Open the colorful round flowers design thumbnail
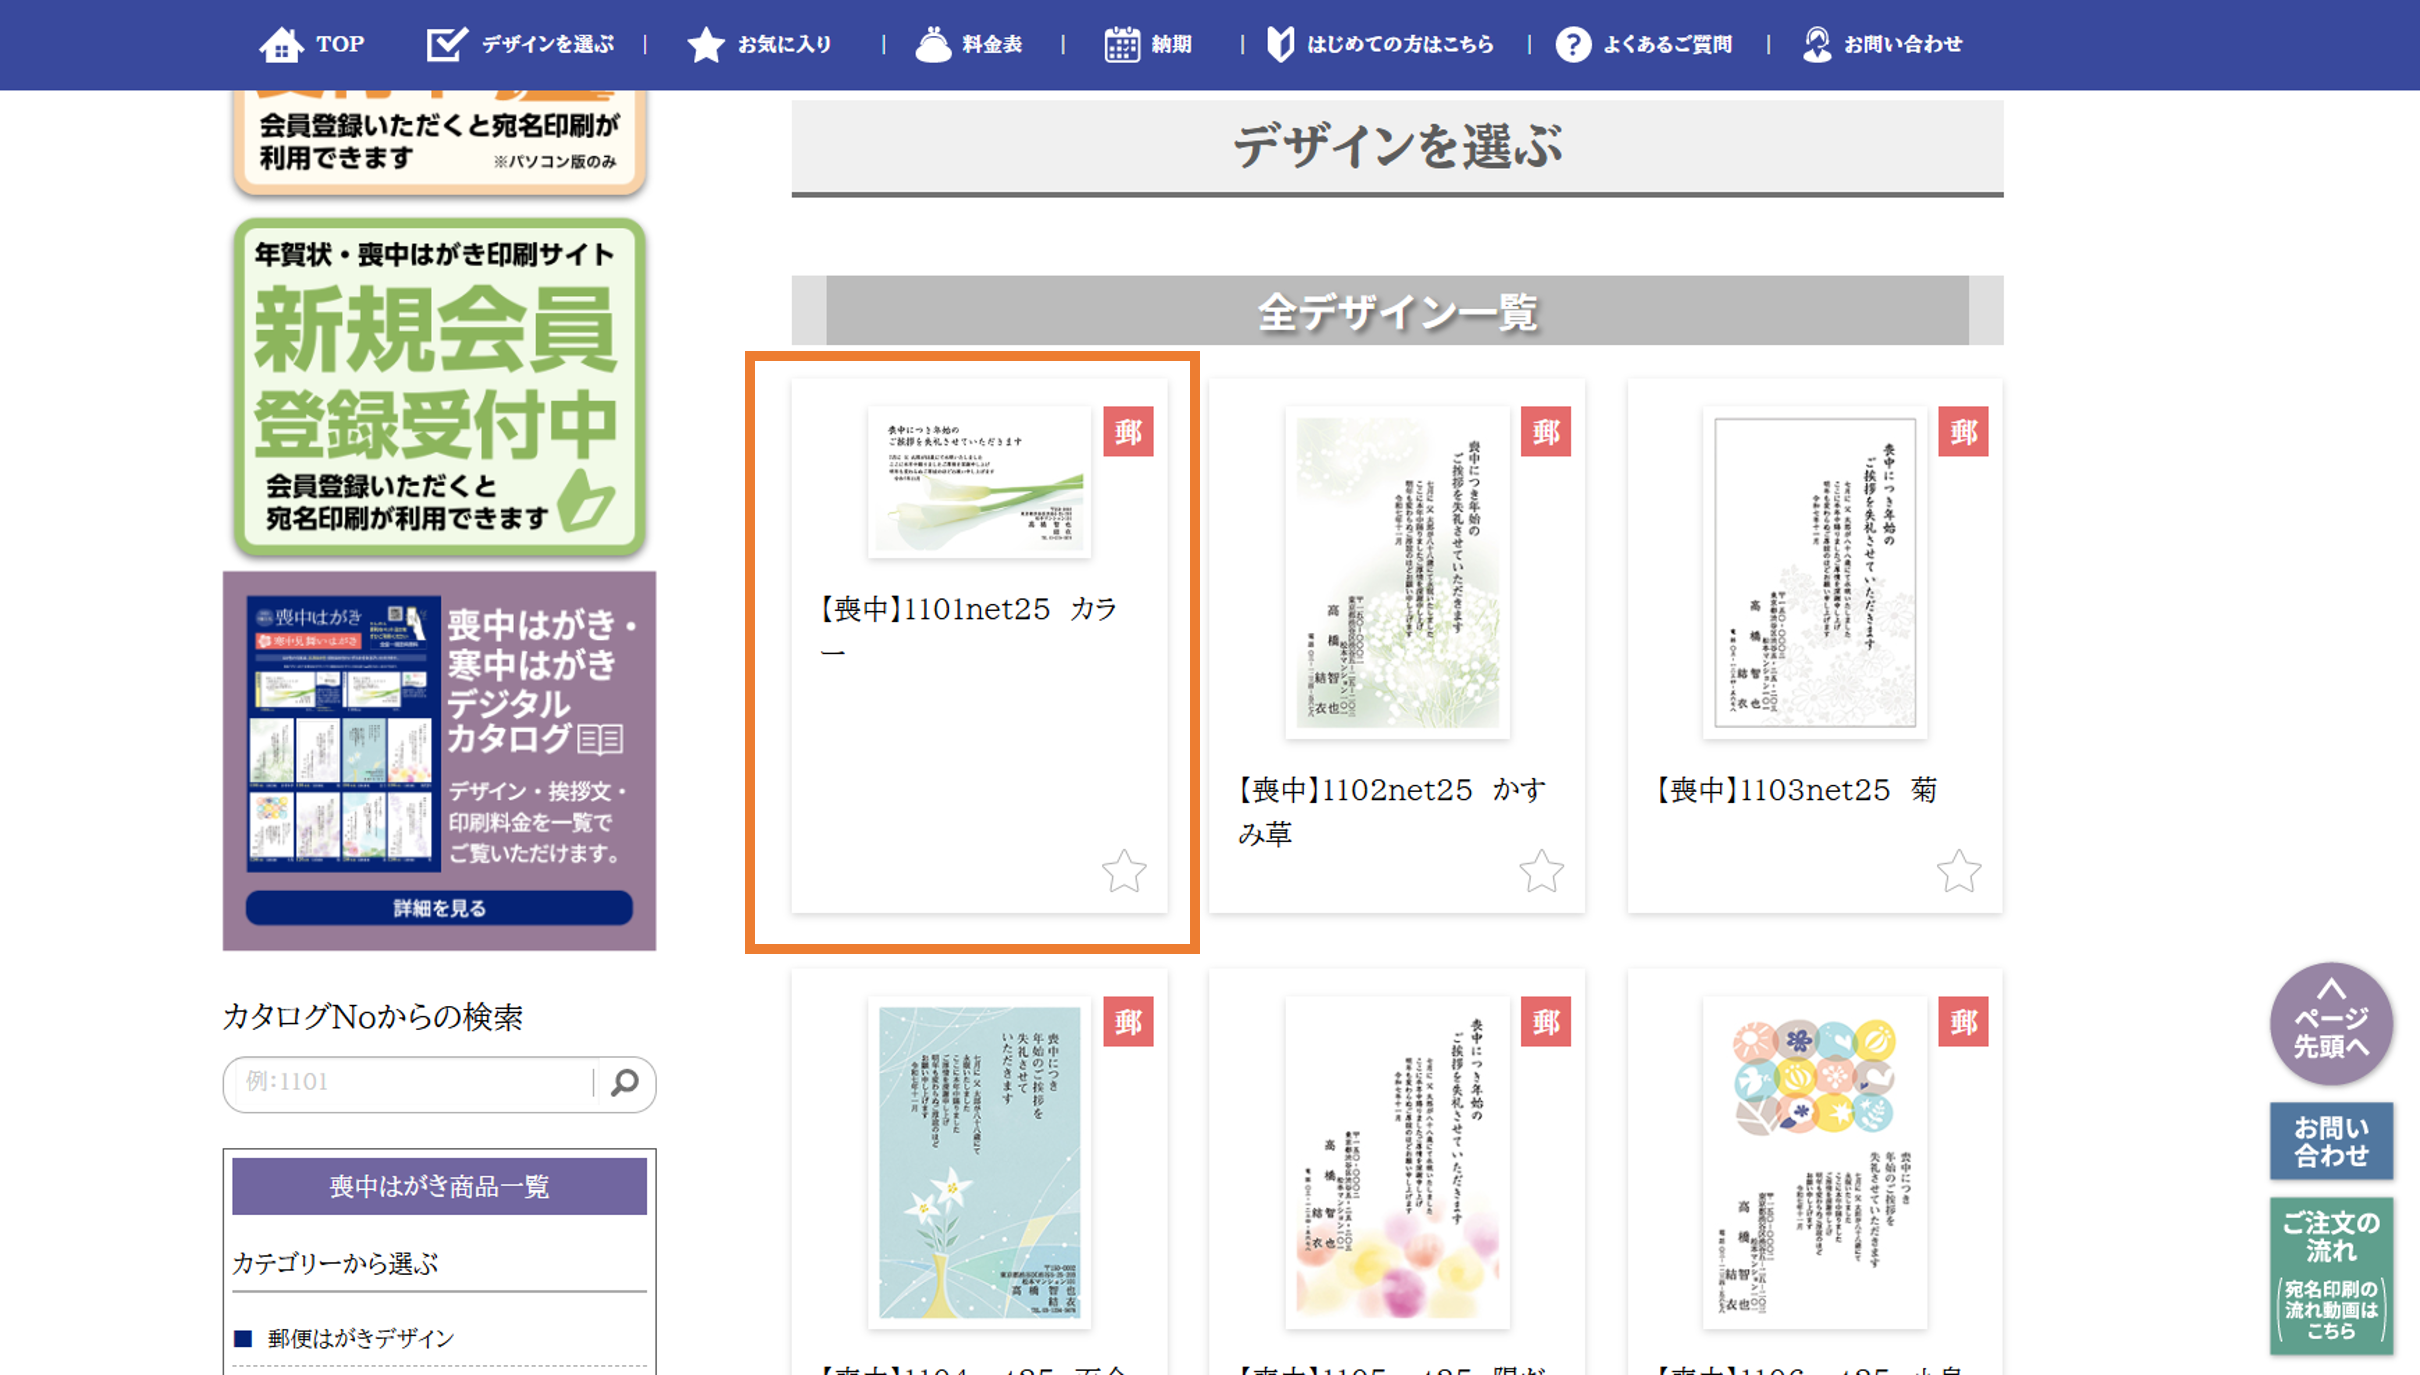The image size is (2420, 1375). (1815, 1162)
